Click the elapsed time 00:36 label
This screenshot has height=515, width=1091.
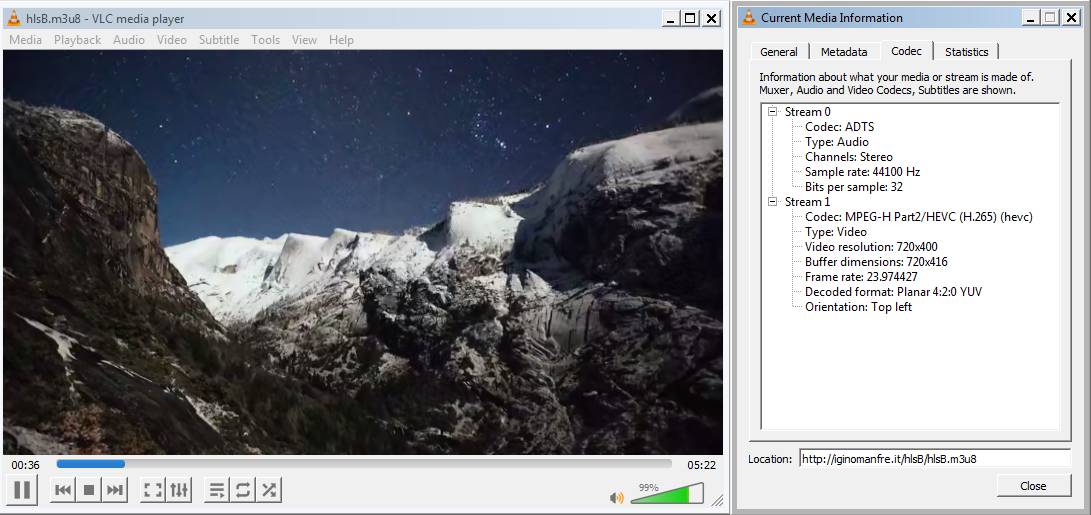[25, 465]
